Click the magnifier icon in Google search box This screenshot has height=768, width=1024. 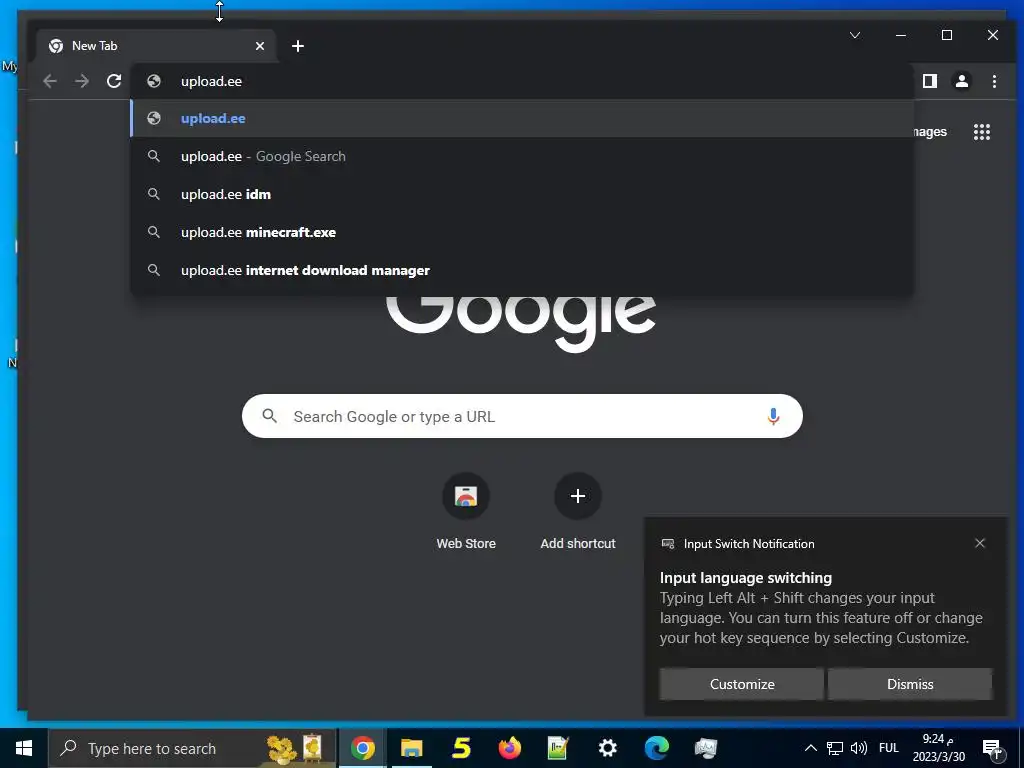[x=270, y=416]
